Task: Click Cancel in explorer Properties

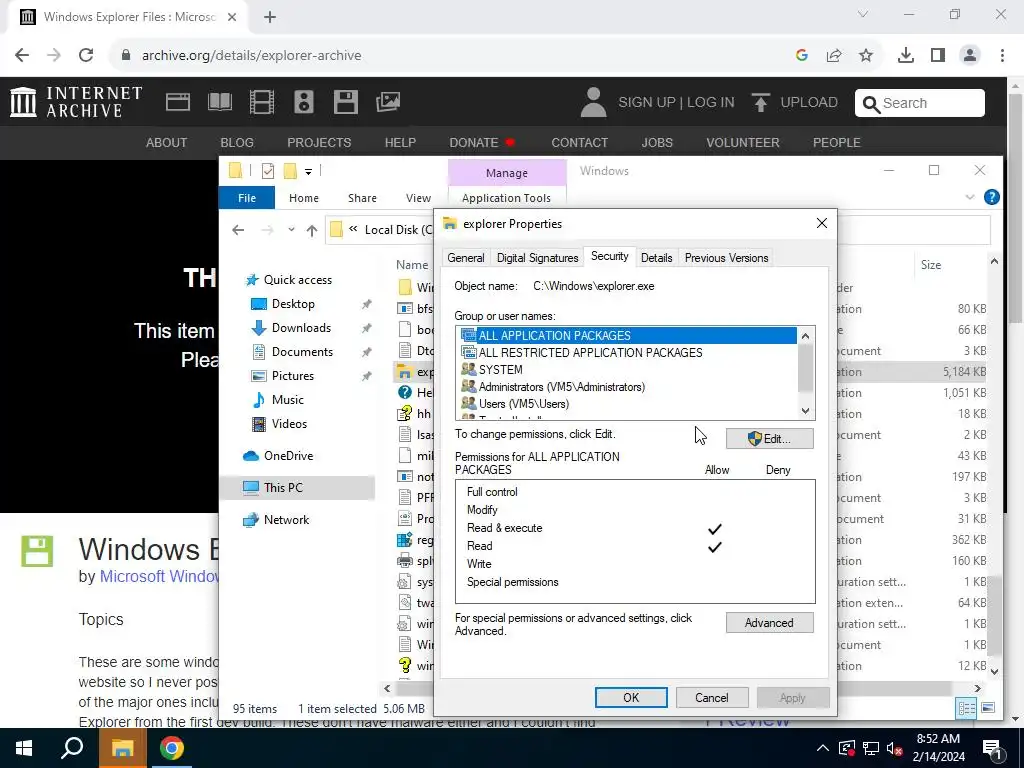Action: tap(711, 697)
